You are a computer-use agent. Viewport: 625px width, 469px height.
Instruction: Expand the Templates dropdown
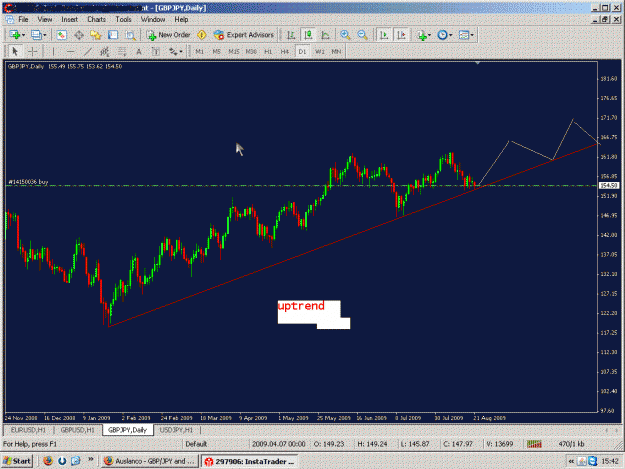pos(472,35)
